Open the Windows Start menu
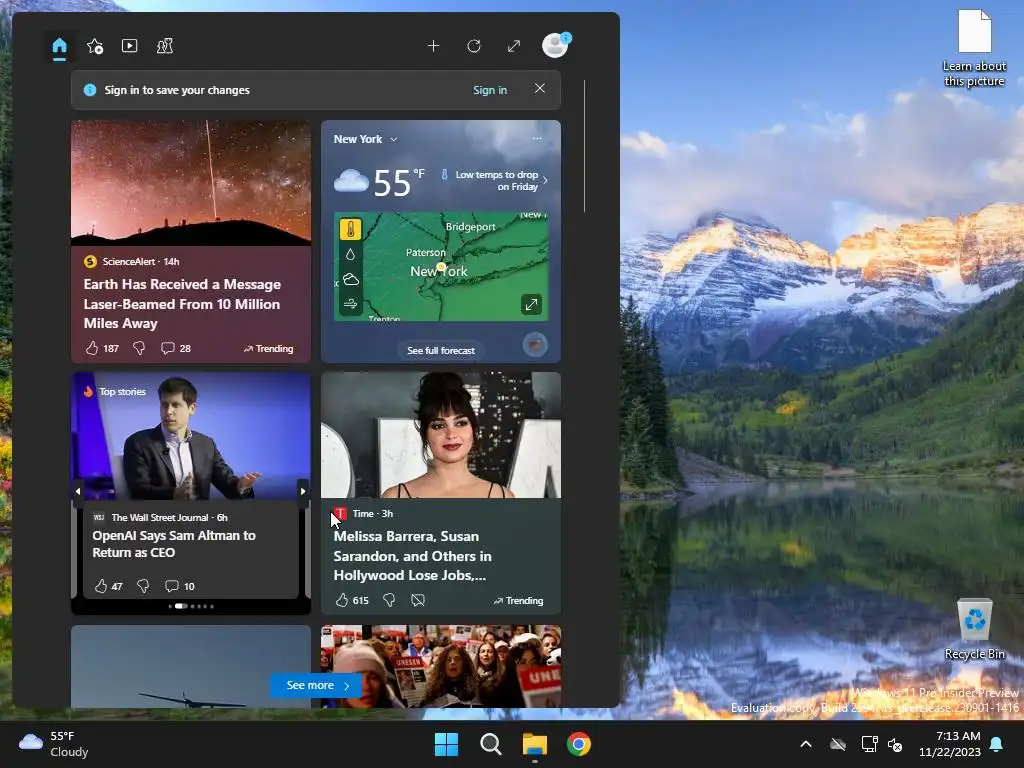Screen dimensions: 1024x768 click(x=447, y=744)
